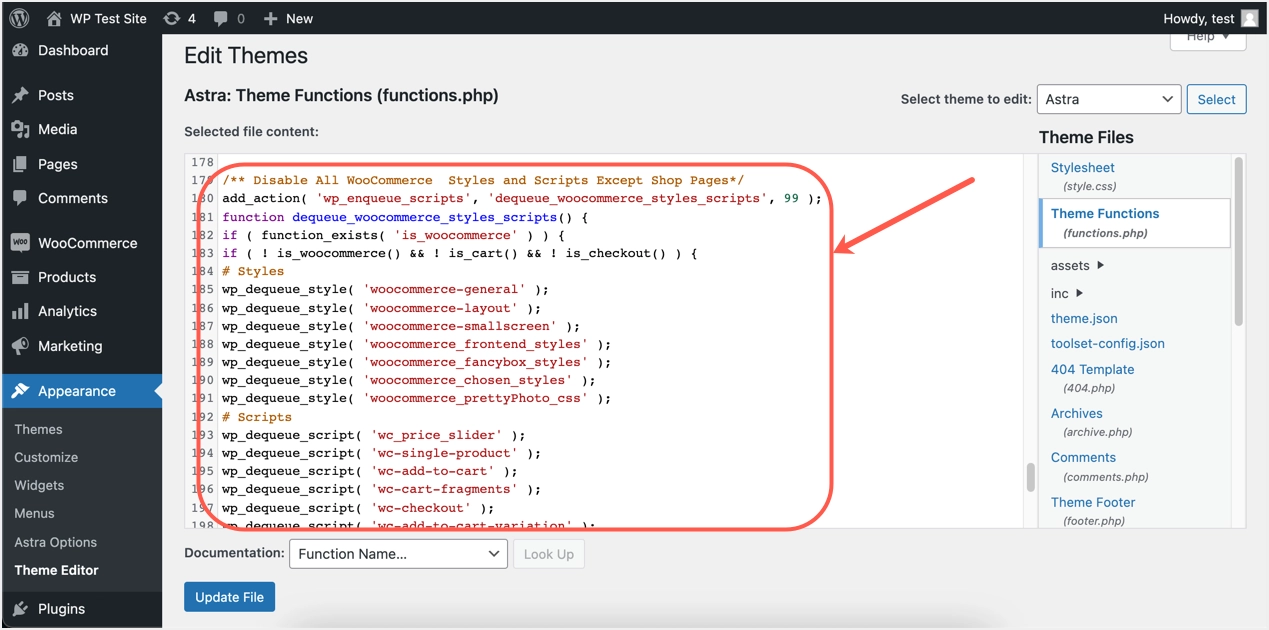Image resolution: width=1269 pixels, height=630 pixels.
Task: Click the comments bubble icon in admin bar
Action: (x=221, y=18)
